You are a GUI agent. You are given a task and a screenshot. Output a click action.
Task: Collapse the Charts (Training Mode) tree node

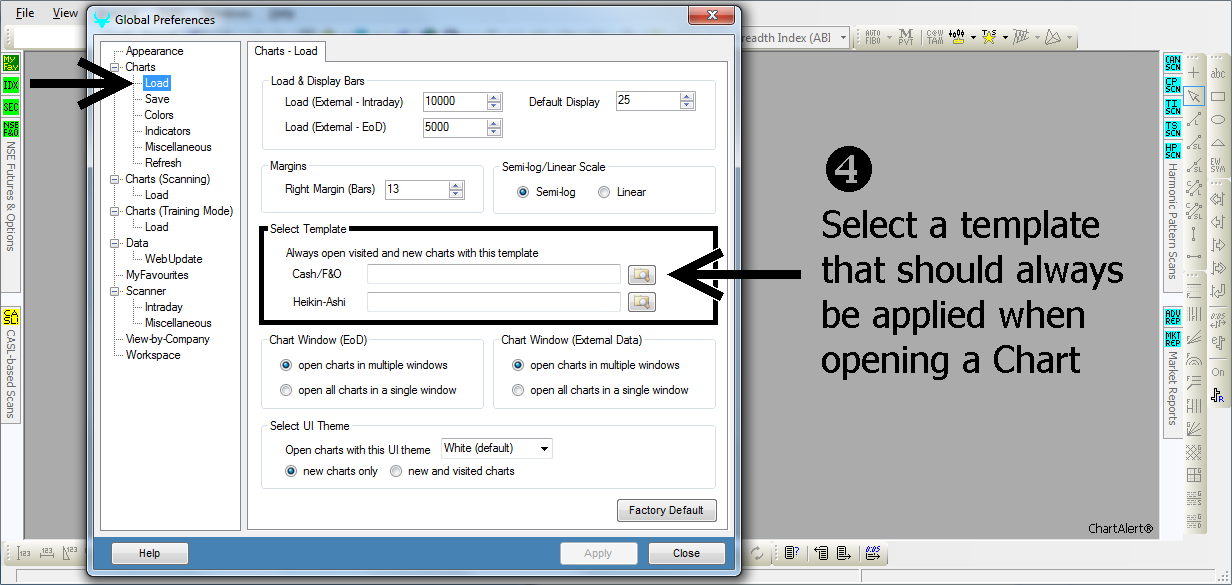point(116,211)
